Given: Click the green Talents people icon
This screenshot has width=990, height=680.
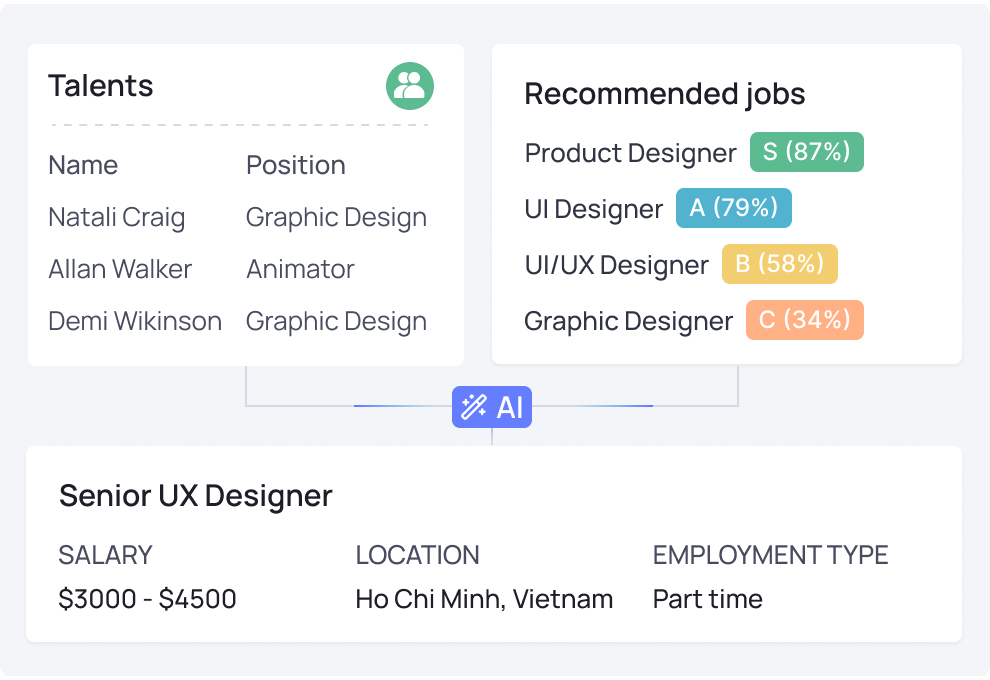Looking at the screenshot, I should (410, 86).
